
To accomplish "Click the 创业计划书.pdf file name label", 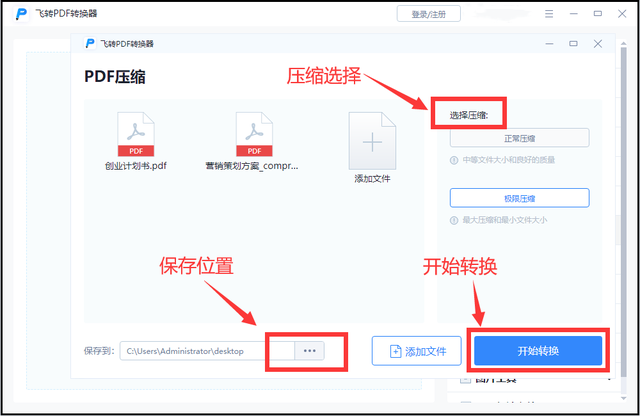I will coord(133,166).
